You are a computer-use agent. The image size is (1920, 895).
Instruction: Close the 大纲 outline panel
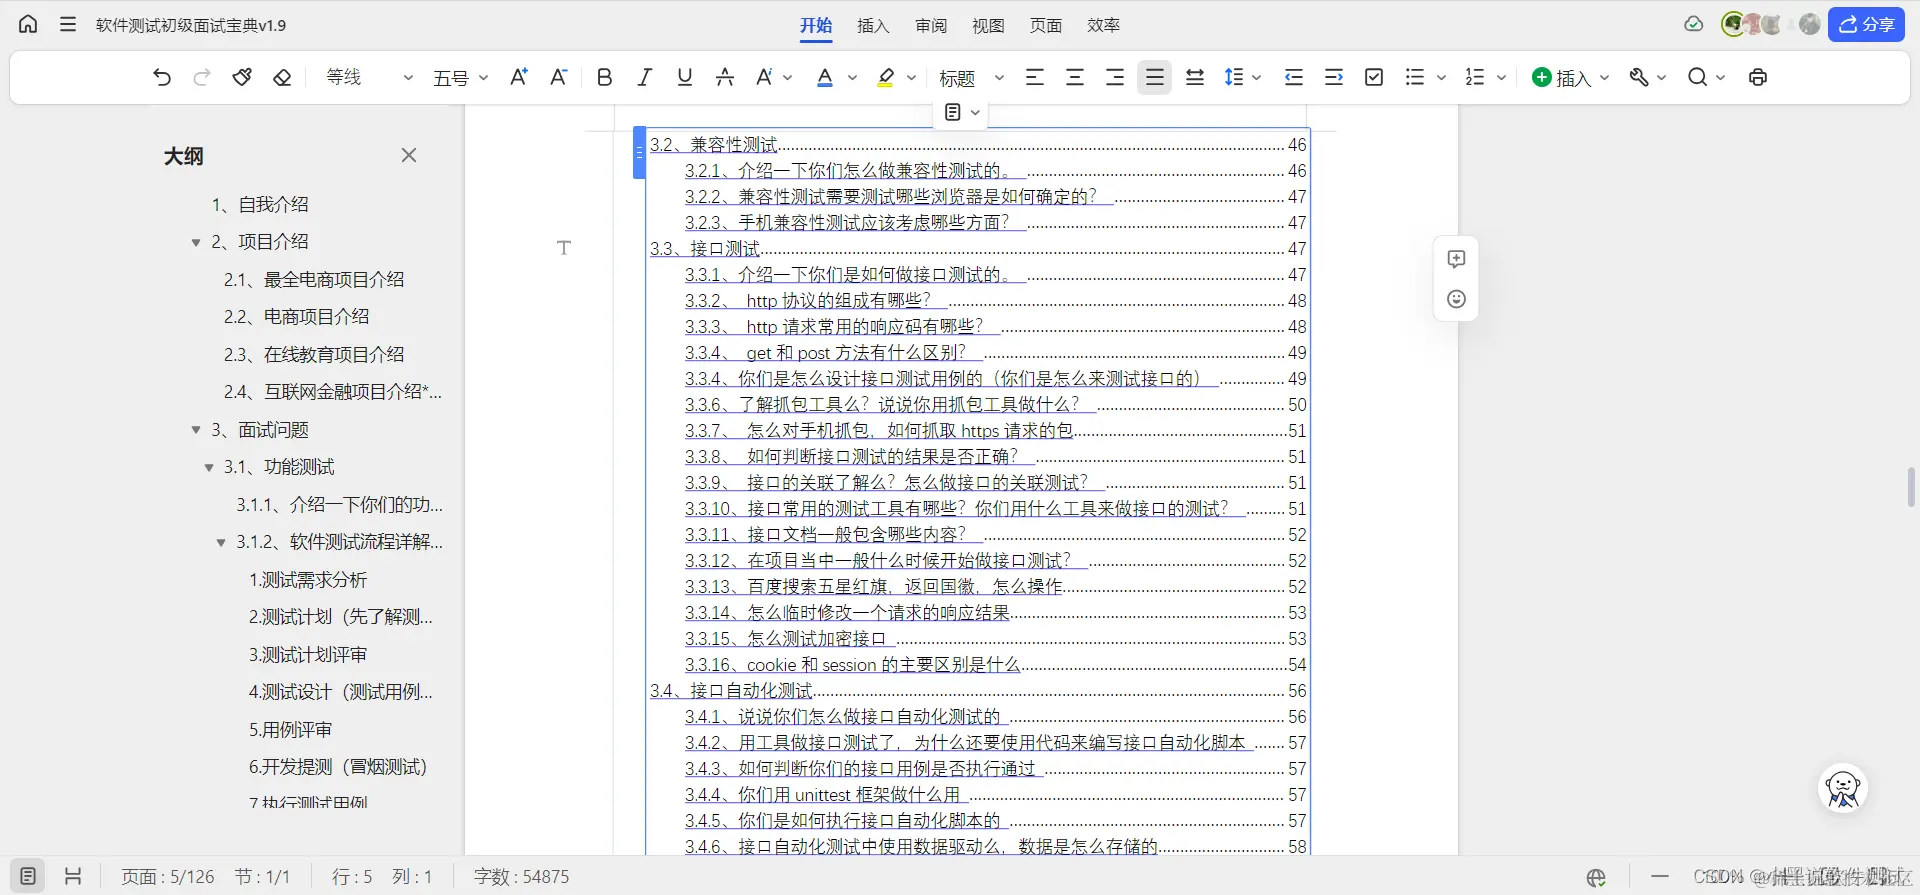[408, 155]
